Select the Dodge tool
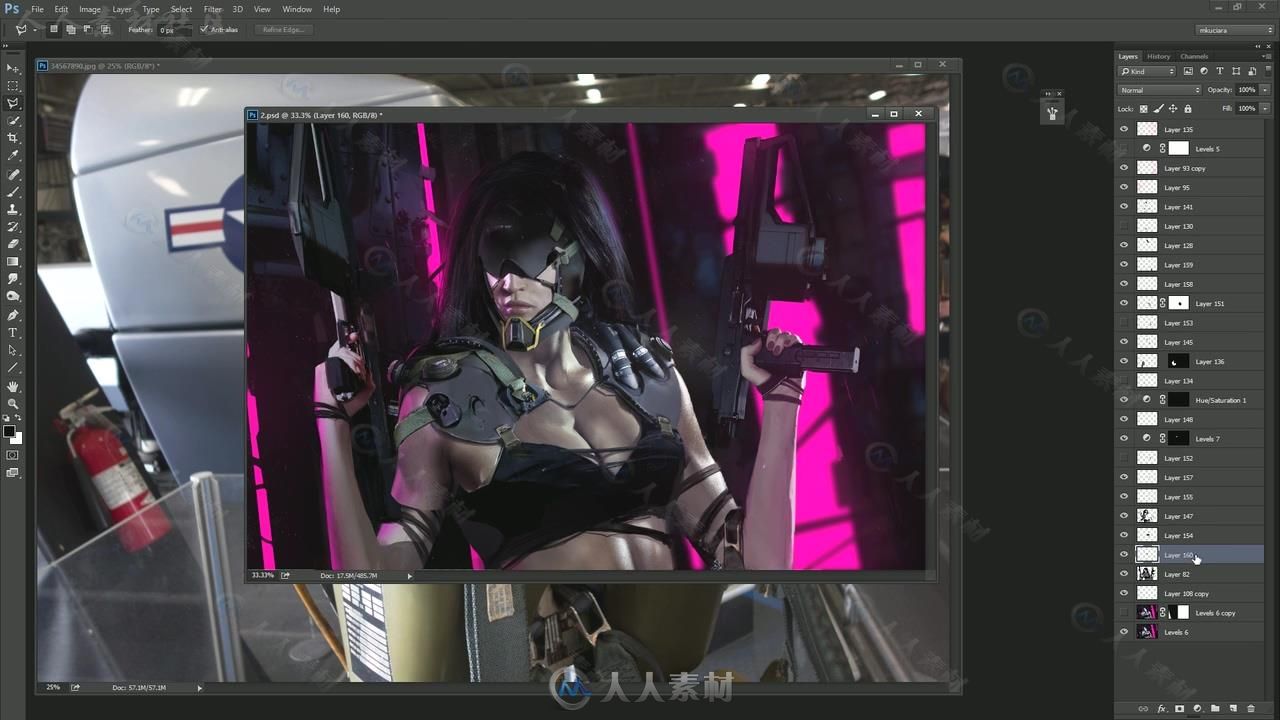Viewport: 1280px width, 720px height. [13, 297]
